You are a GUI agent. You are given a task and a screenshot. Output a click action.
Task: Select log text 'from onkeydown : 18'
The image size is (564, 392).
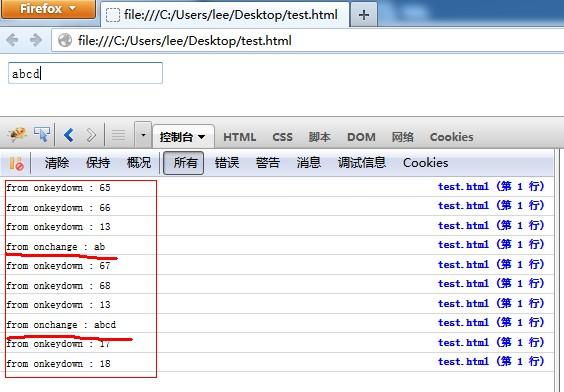58,364
